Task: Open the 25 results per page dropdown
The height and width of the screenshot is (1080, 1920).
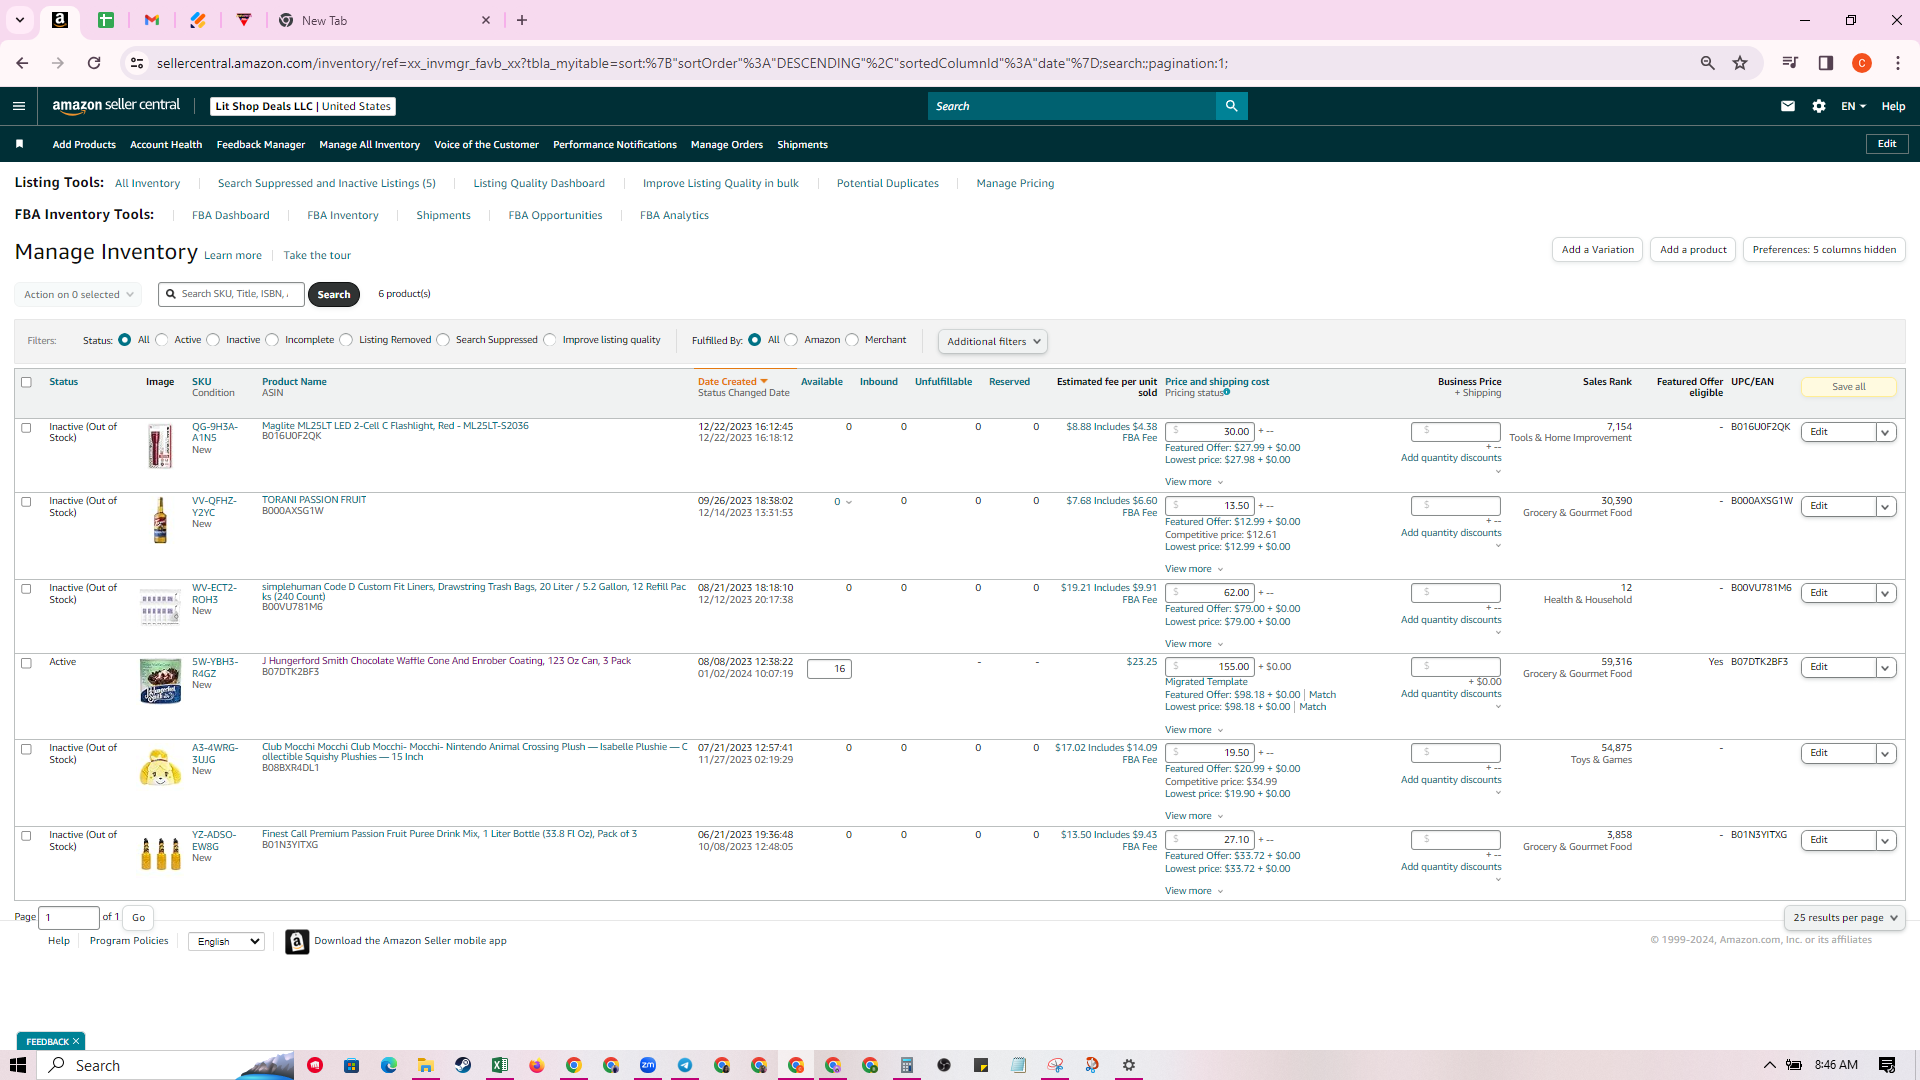Action: pyautogui.click(x=1845, y=918)
